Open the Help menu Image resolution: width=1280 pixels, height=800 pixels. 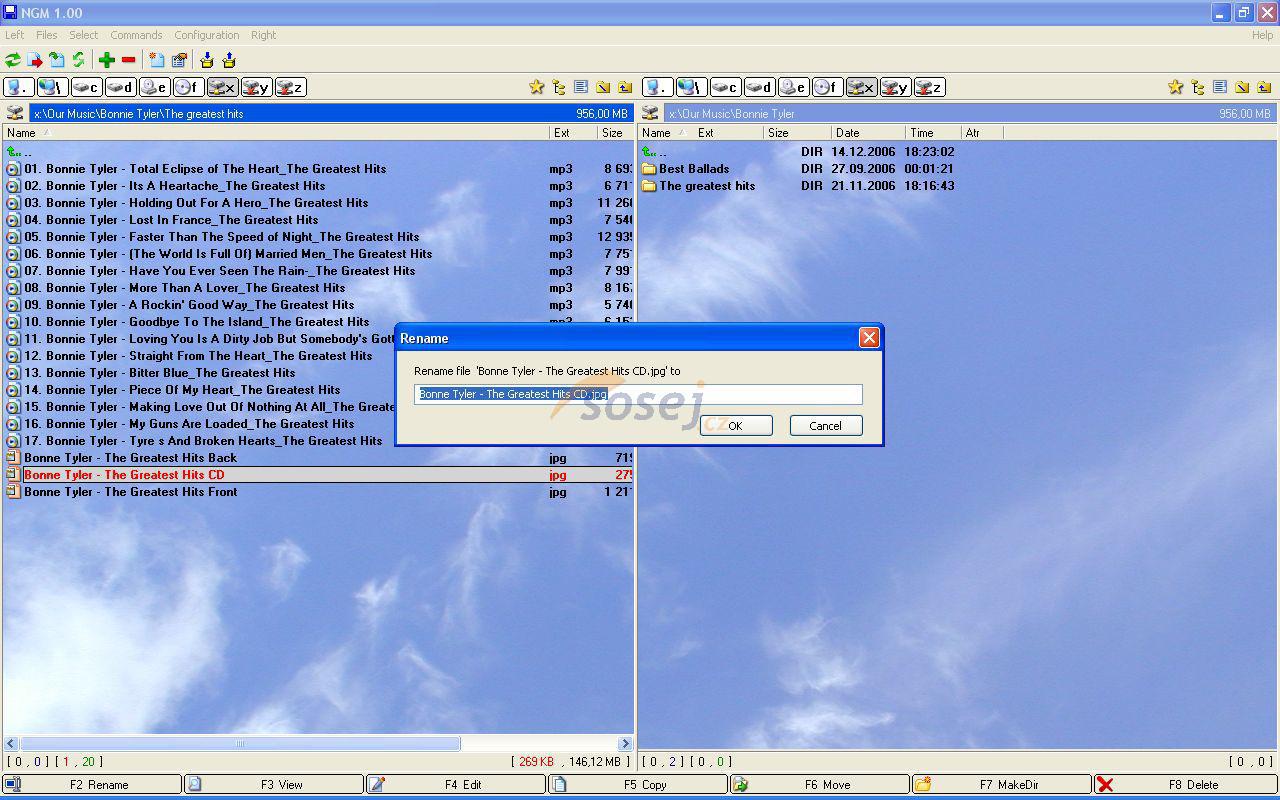coord(1262,35)
